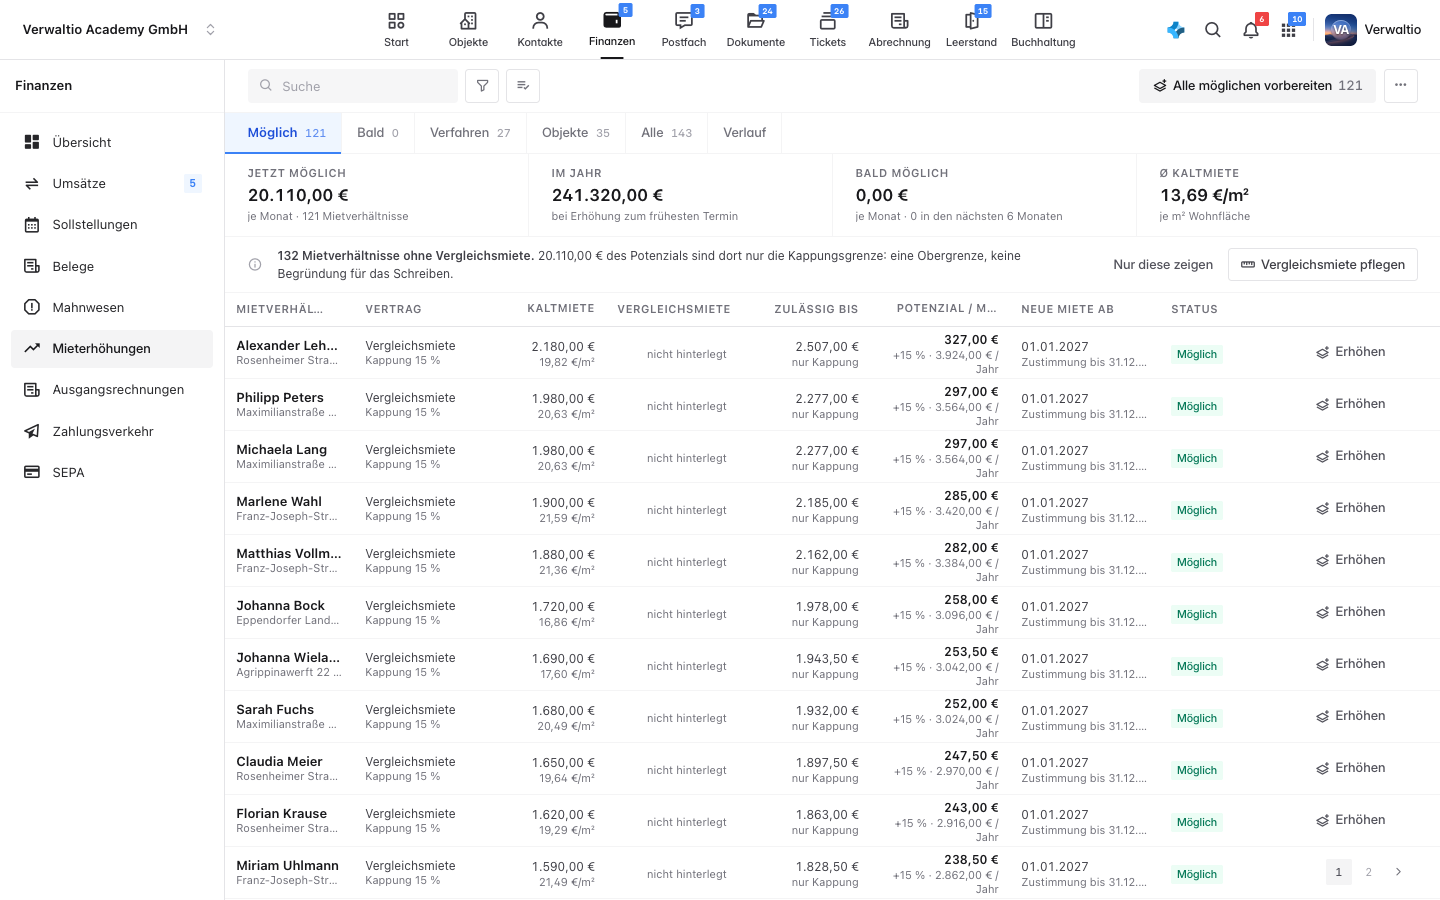Switch to the Verfahren tab
This screenshot has height=900, width=1440.
[x=470, y=133]
